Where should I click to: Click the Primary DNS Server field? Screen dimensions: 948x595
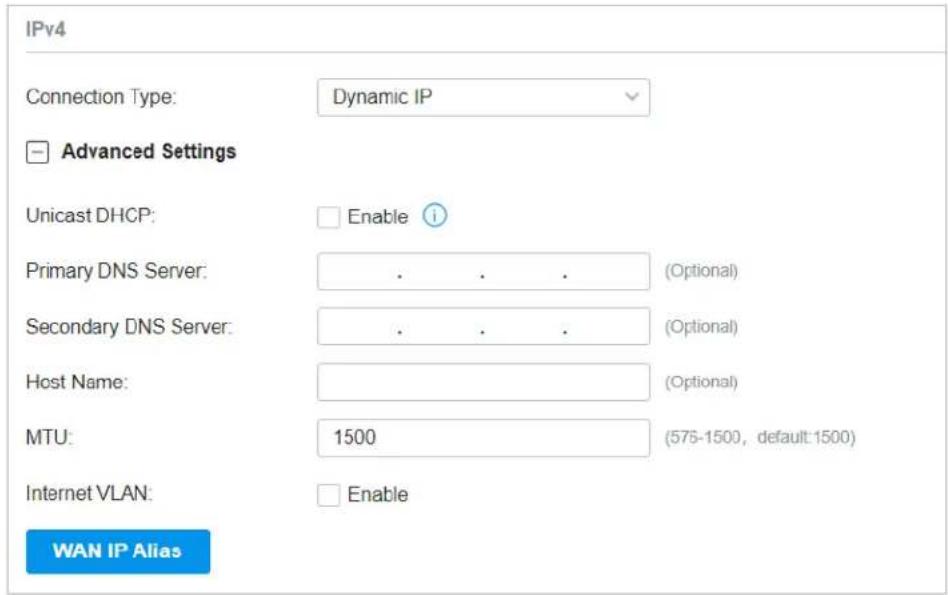(483, 271)
